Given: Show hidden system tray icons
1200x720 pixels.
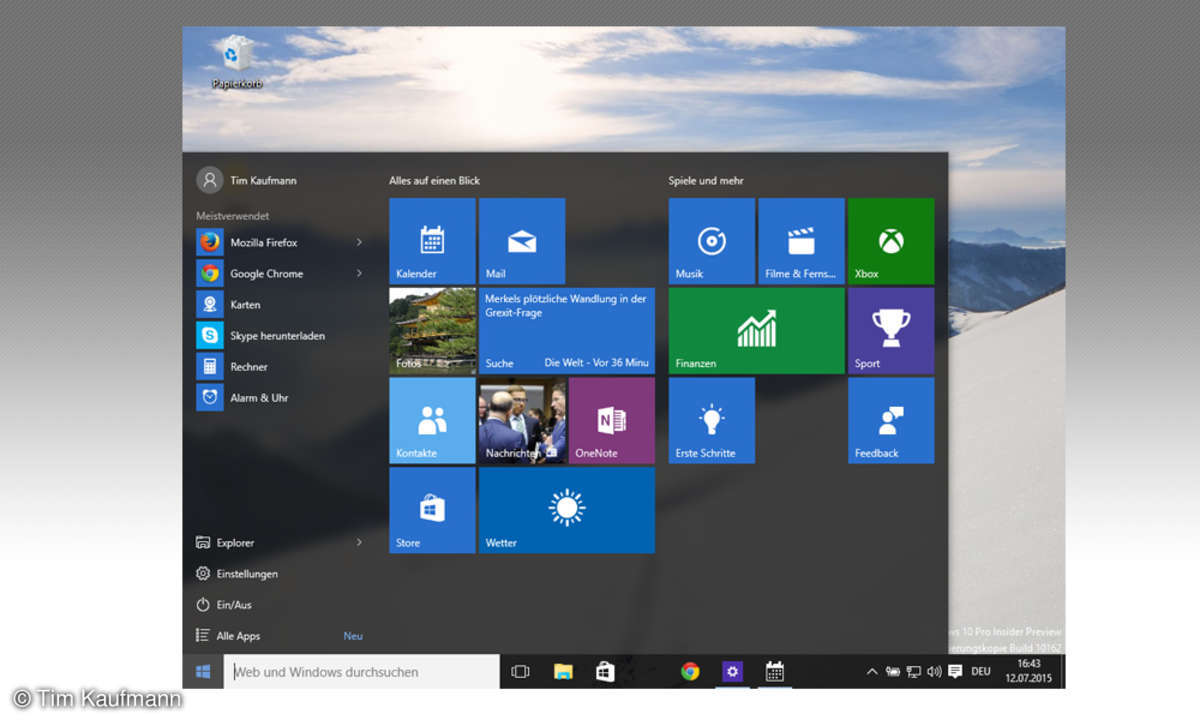Looking at the screenshot, I should [871, 672].
